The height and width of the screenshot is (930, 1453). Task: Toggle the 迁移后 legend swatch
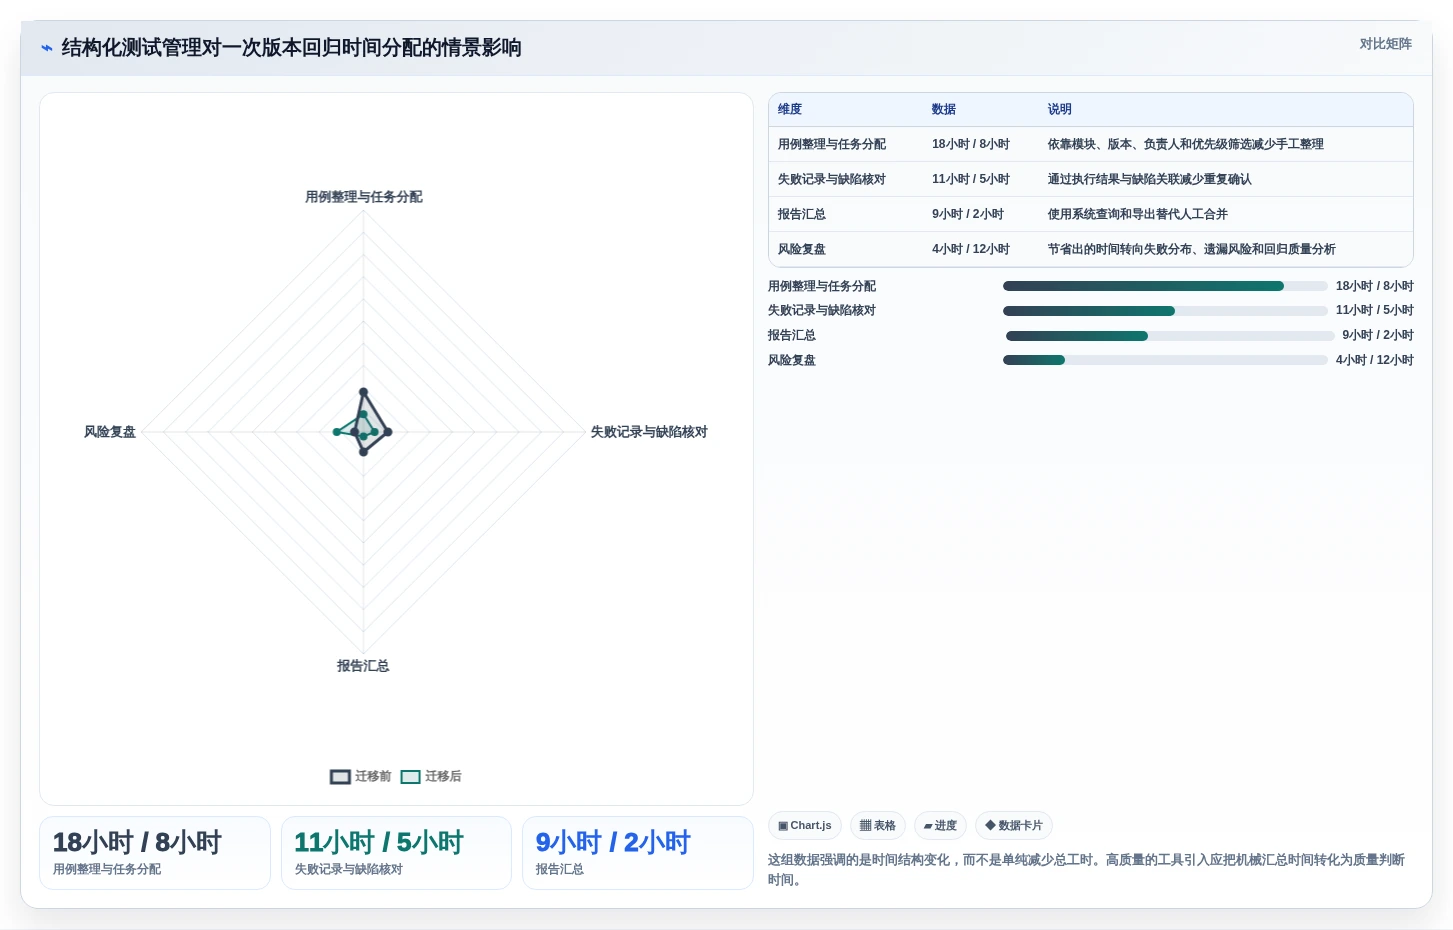pyautogui.click(x=410, y=777)
